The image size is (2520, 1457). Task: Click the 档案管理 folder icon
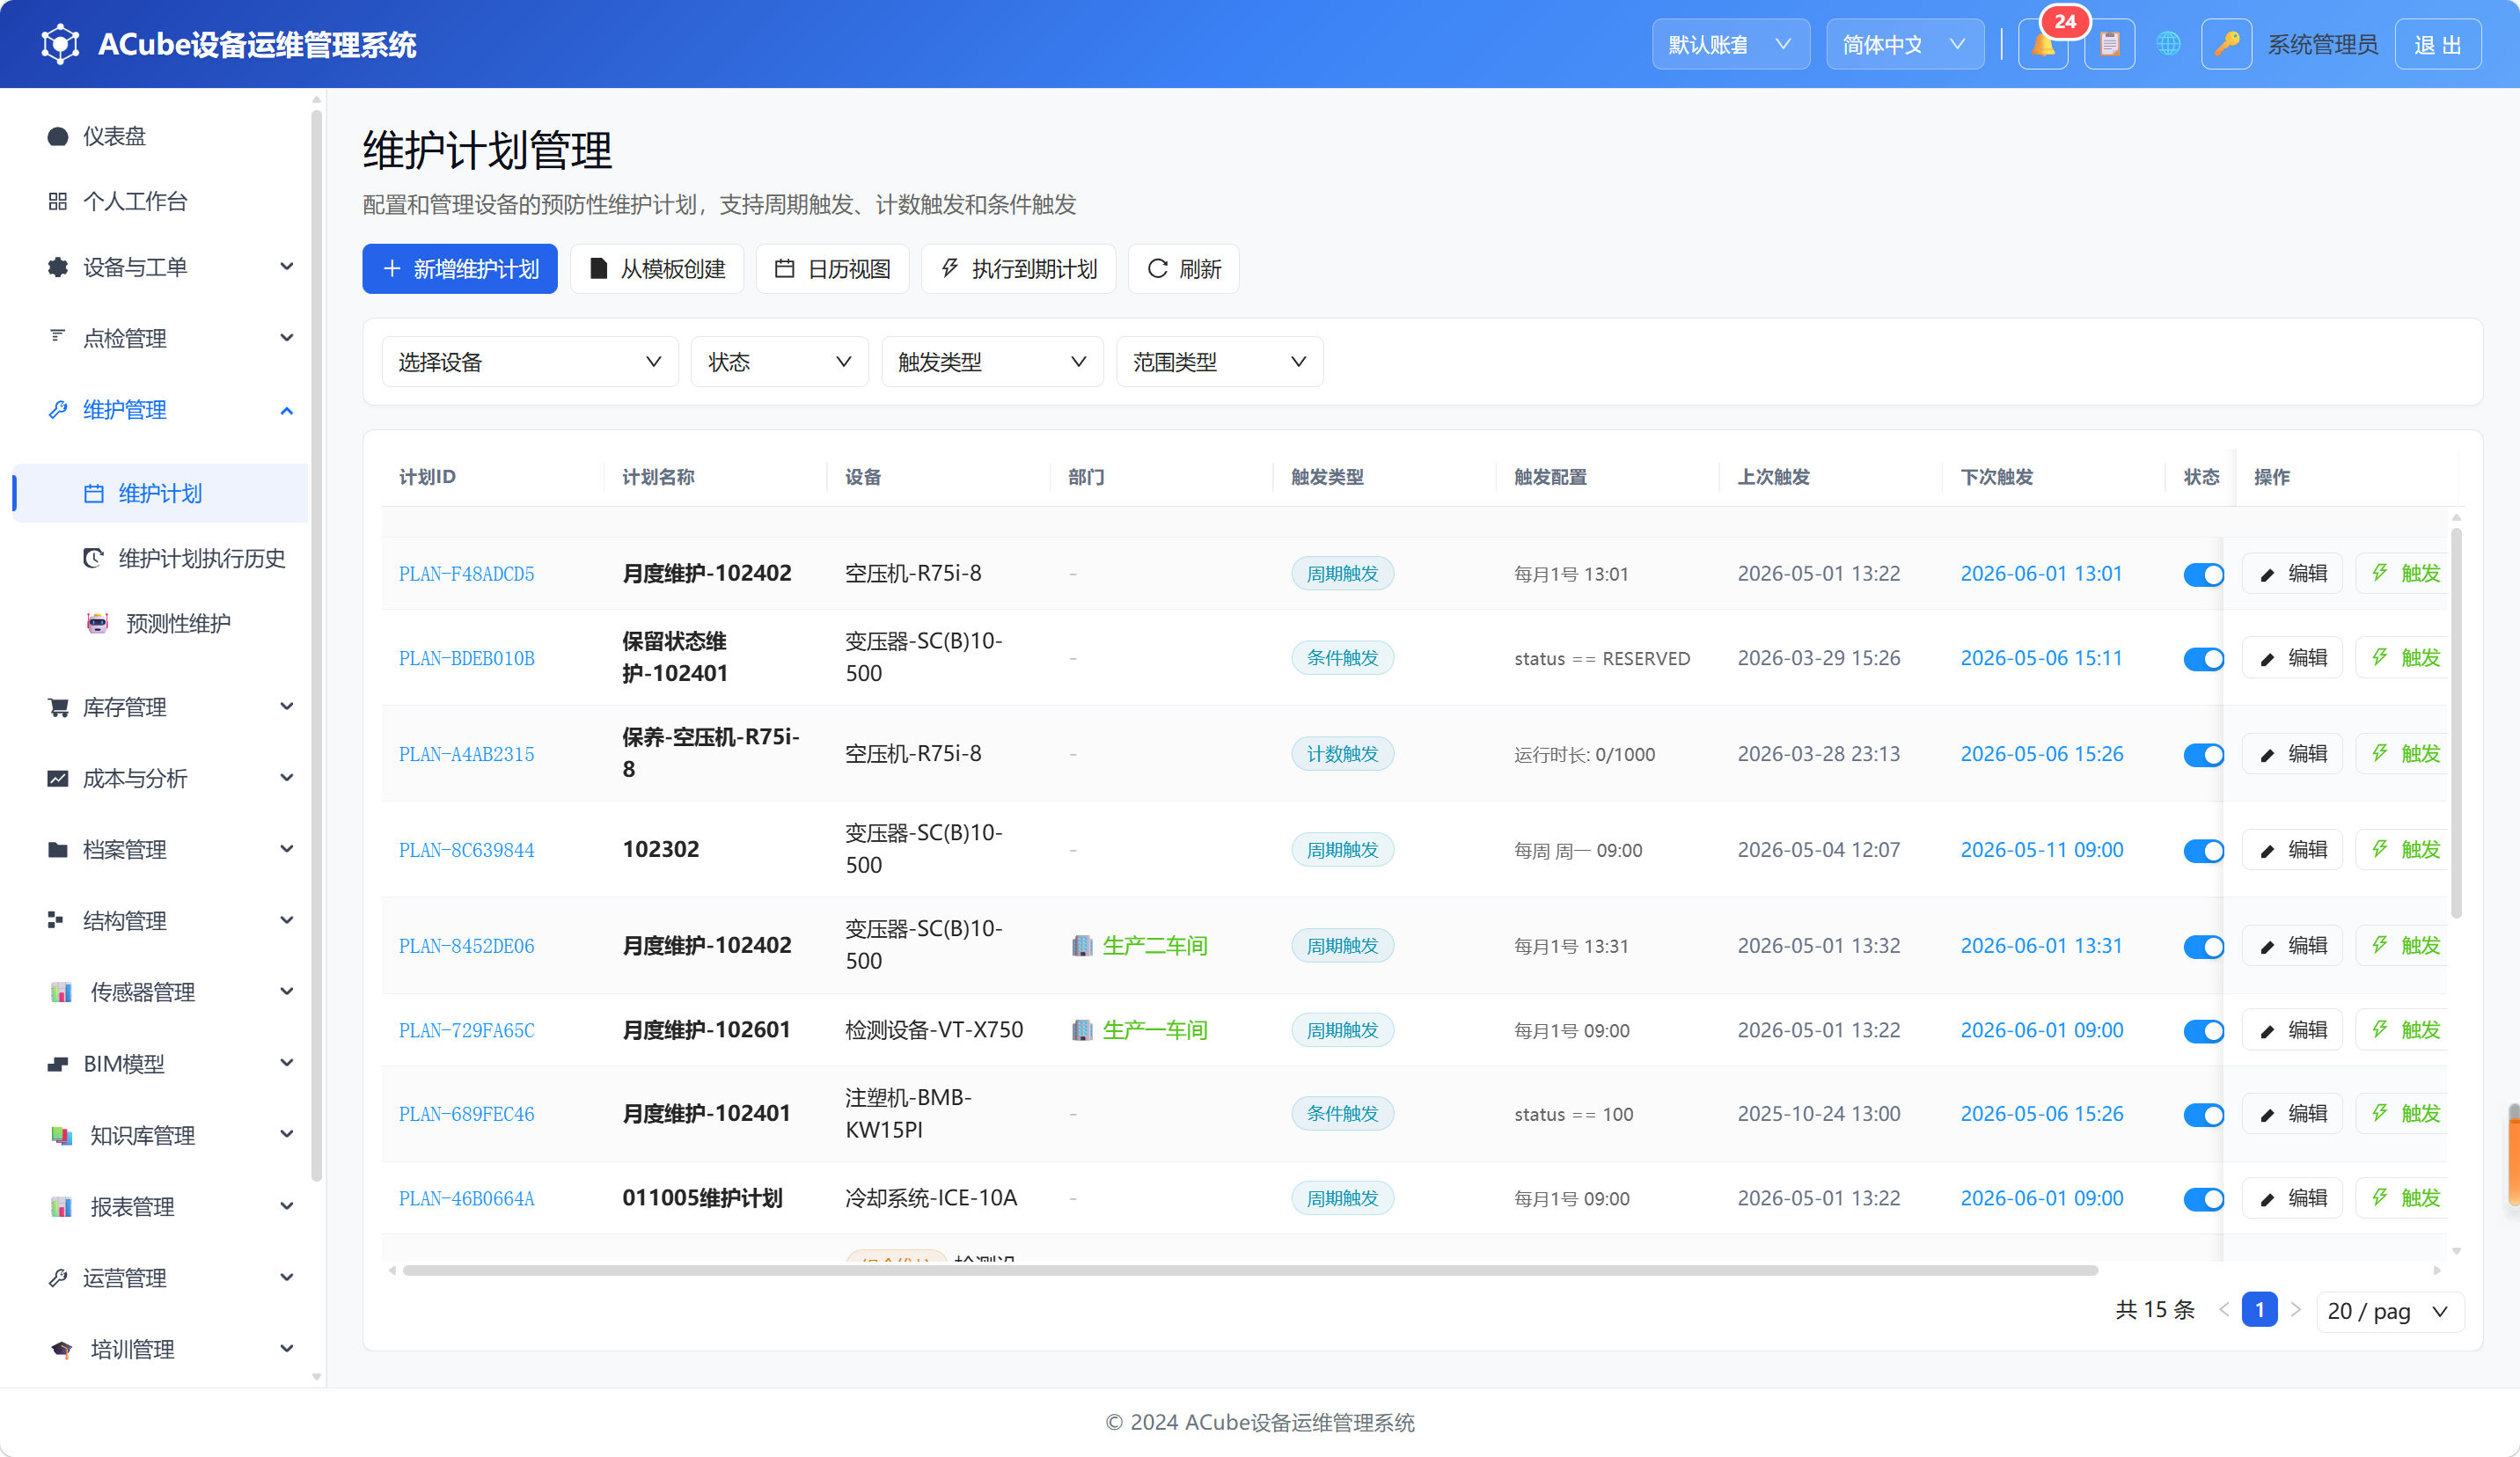click(x=58, y=850)
